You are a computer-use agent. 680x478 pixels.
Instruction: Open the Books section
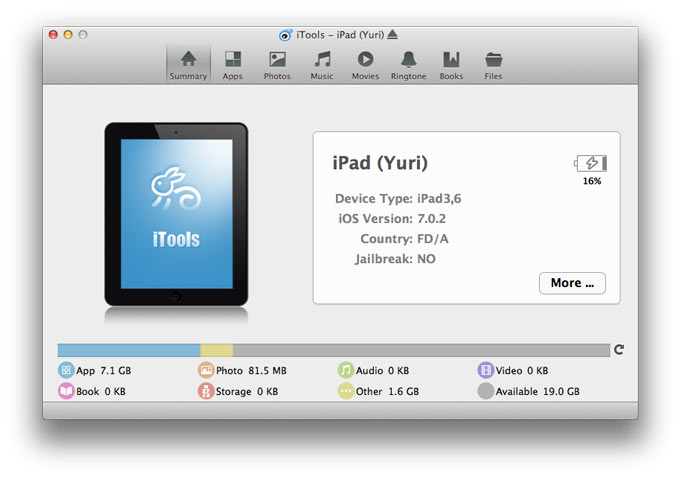(451, 65)
